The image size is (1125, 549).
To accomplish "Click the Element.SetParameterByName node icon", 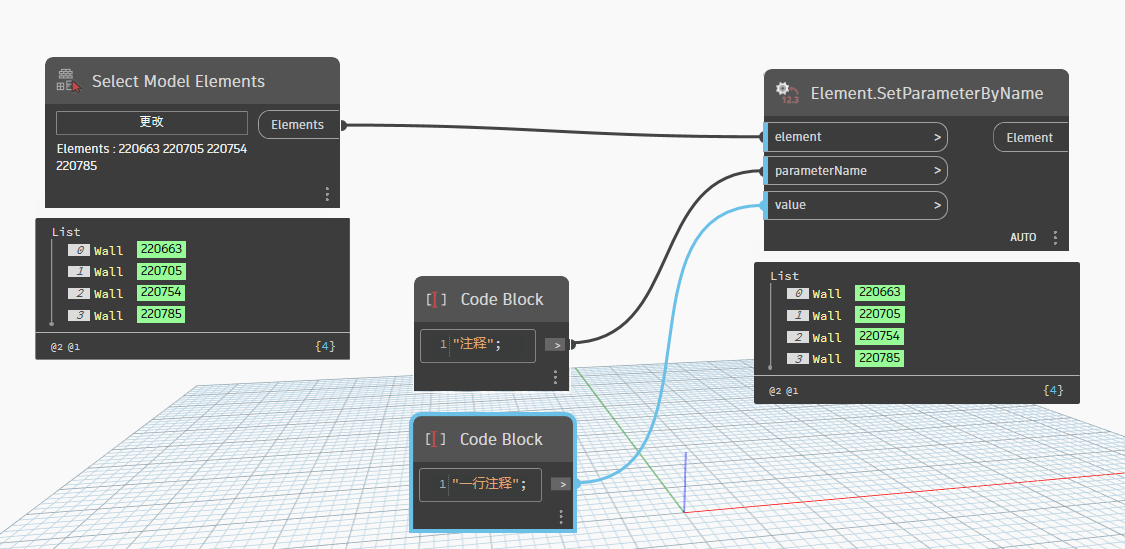I will pos(787,93).
